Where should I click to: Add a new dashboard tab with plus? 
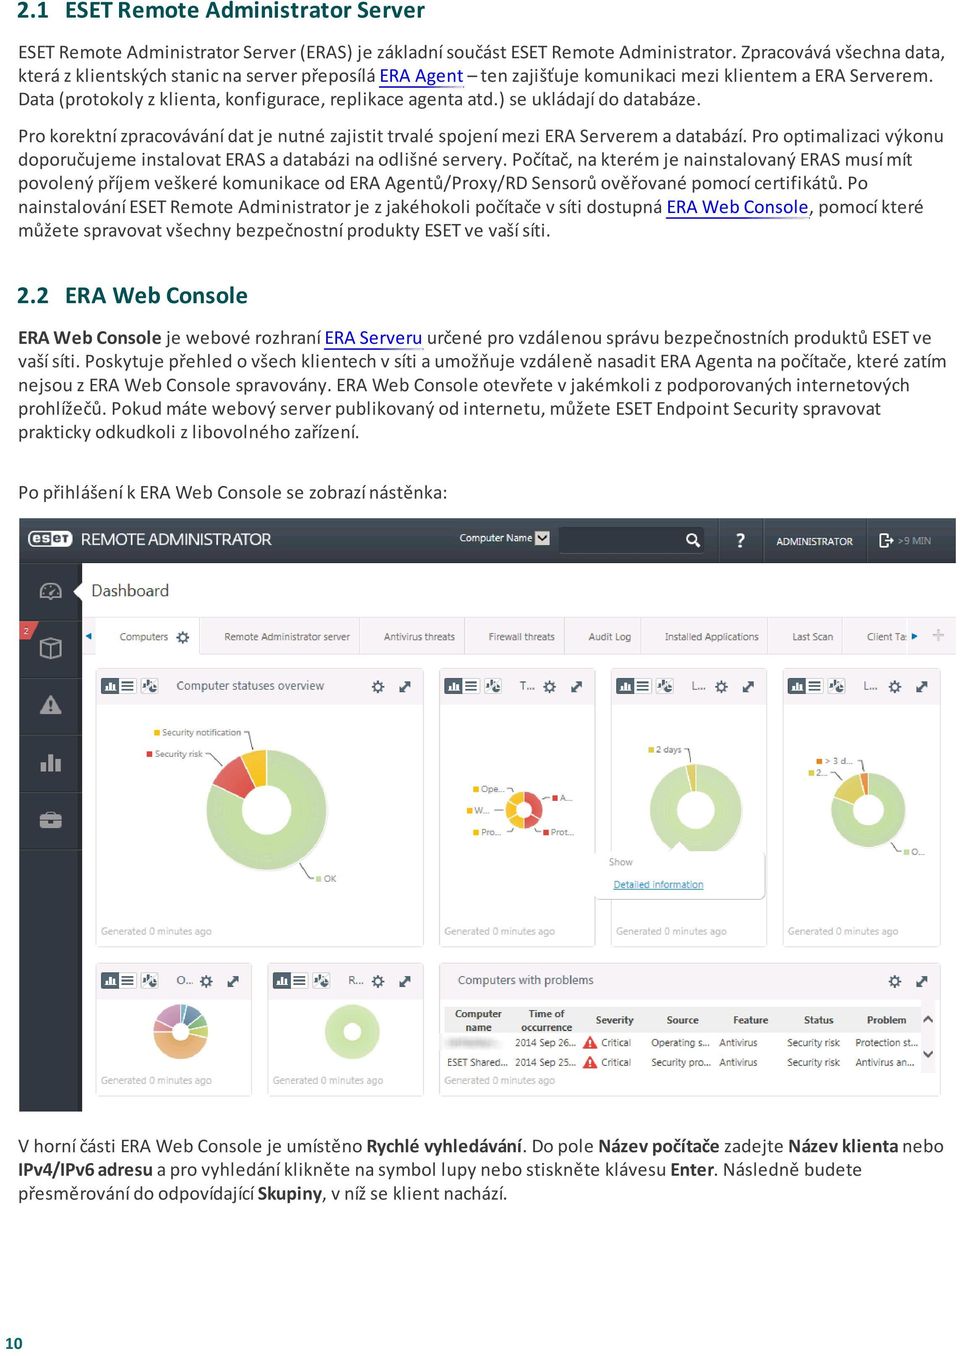[x=938, y=635]
